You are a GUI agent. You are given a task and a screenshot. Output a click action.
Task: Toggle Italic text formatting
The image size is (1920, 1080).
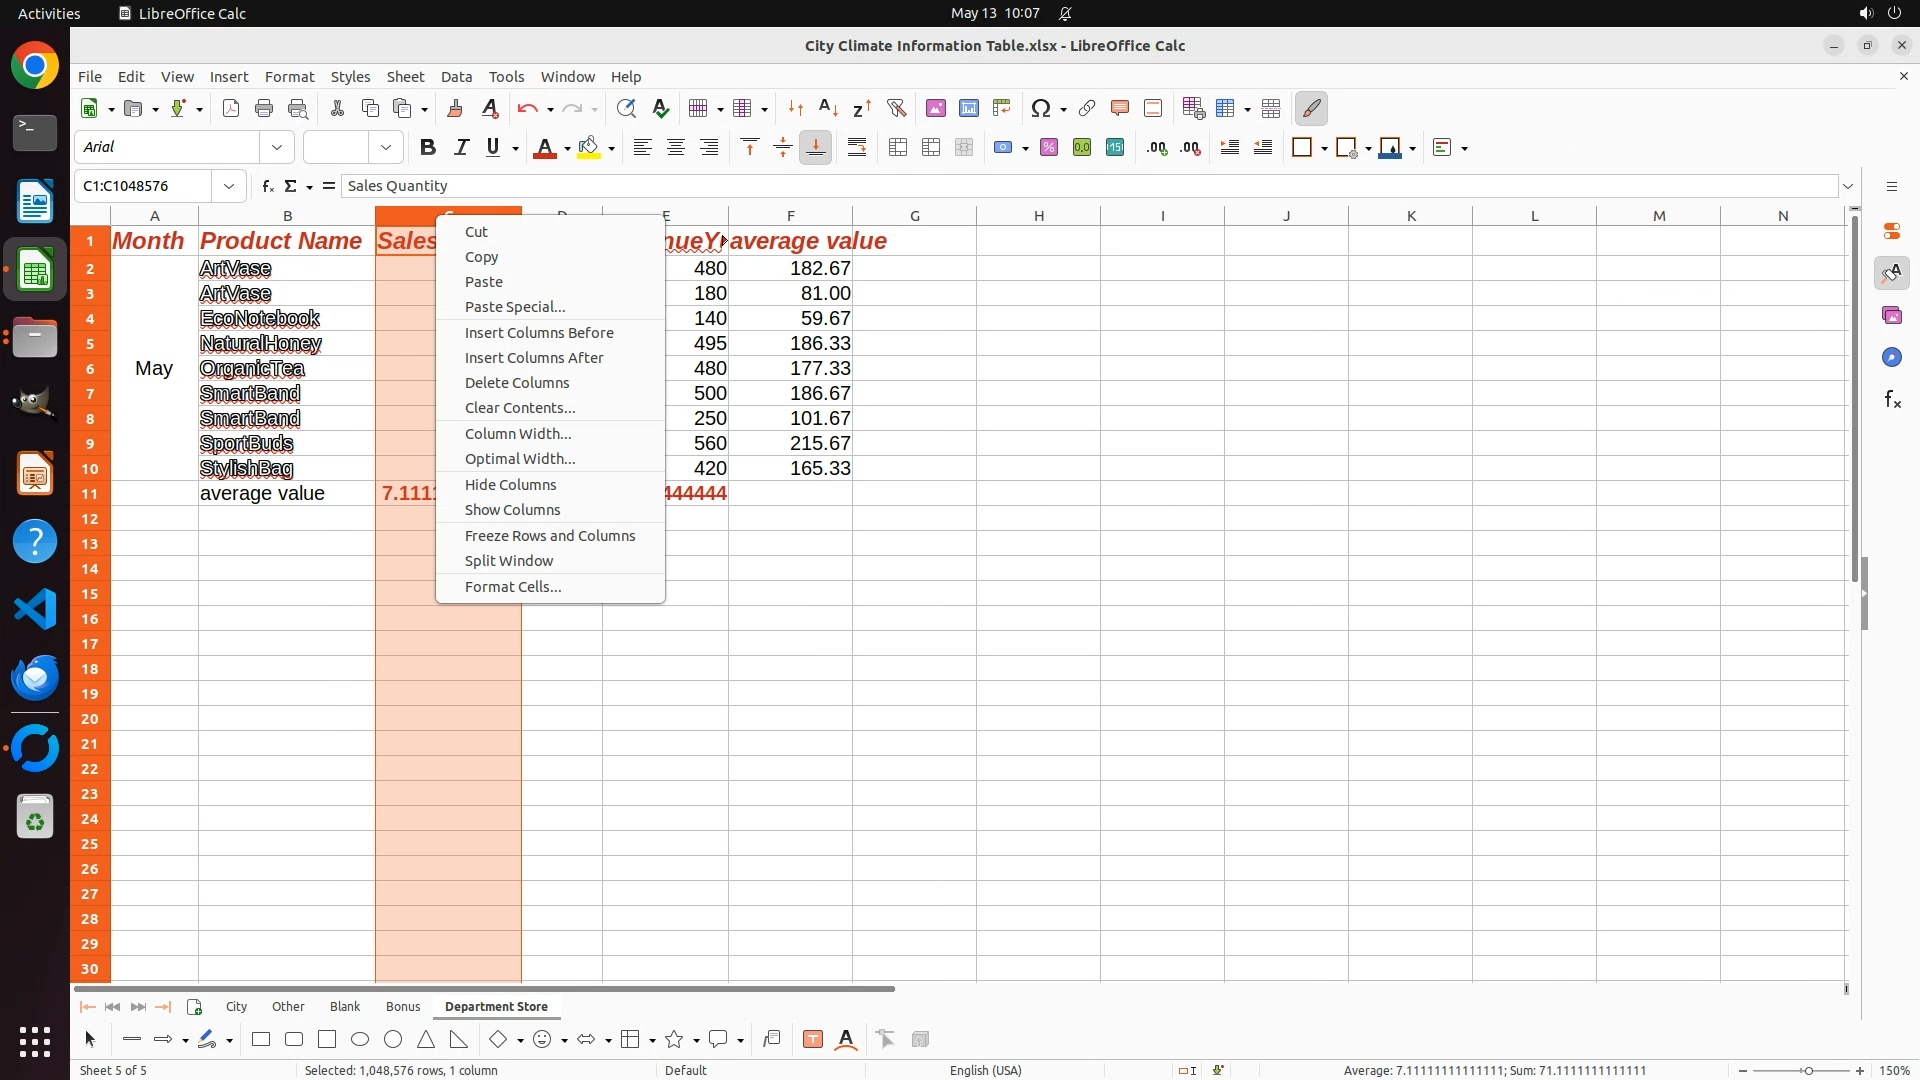coord(461,148)
